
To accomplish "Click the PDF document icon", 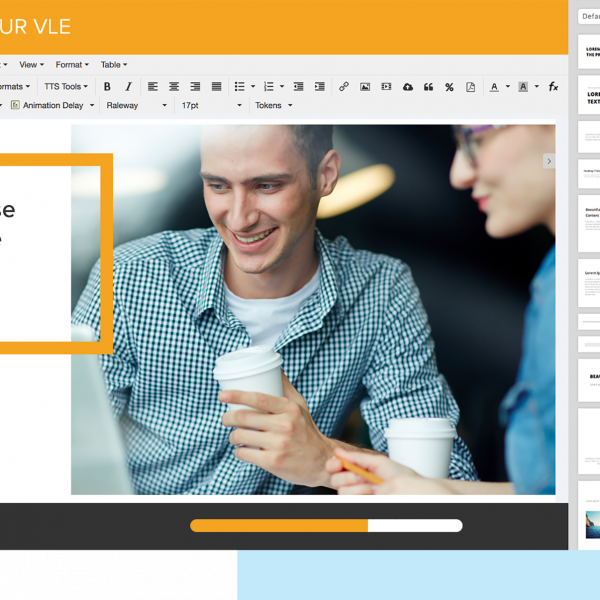I will click(471, 87).
